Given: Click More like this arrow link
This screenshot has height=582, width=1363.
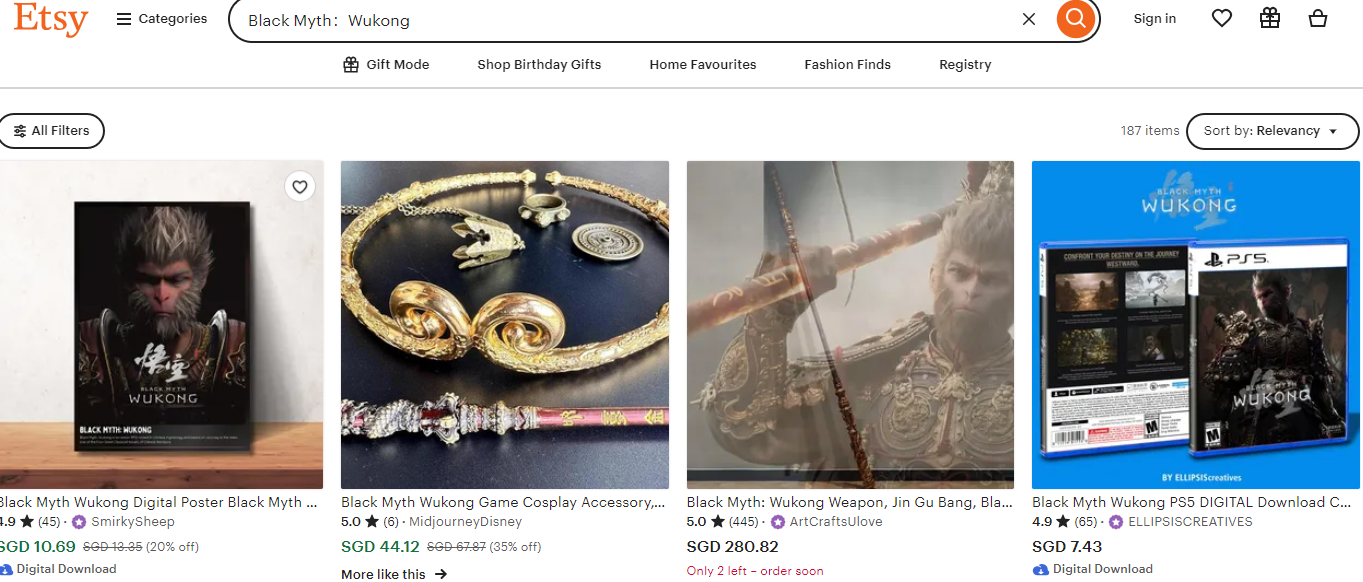Looking at the screenshot, I should pos(394,574).
